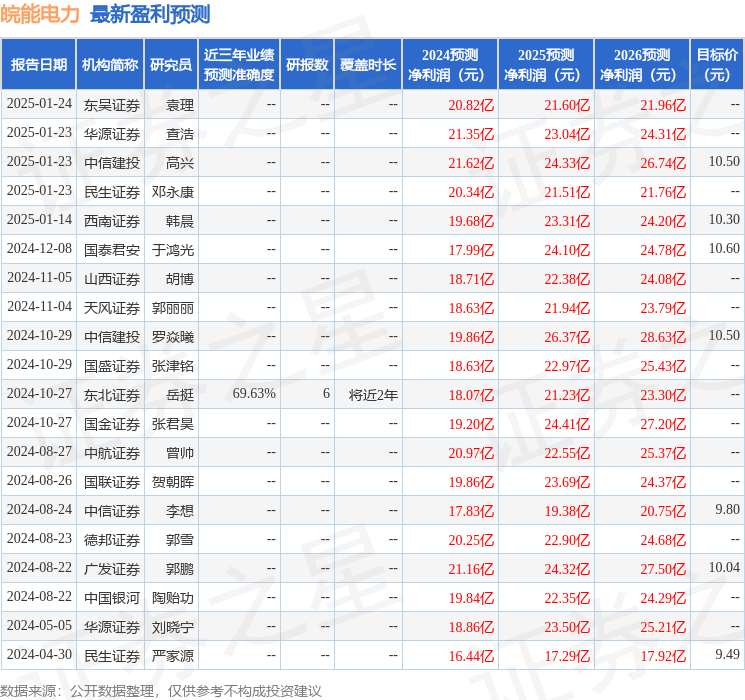The height and width of the screenshot is (700, 745).
Task: Click the 皖能电力 title text
Action: [x=40, y=14]
